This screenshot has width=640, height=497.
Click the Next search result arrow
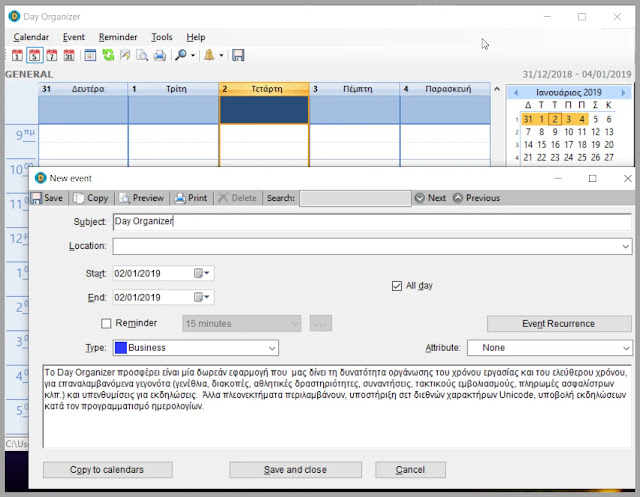pyautogui.click(x=431, y=198)
